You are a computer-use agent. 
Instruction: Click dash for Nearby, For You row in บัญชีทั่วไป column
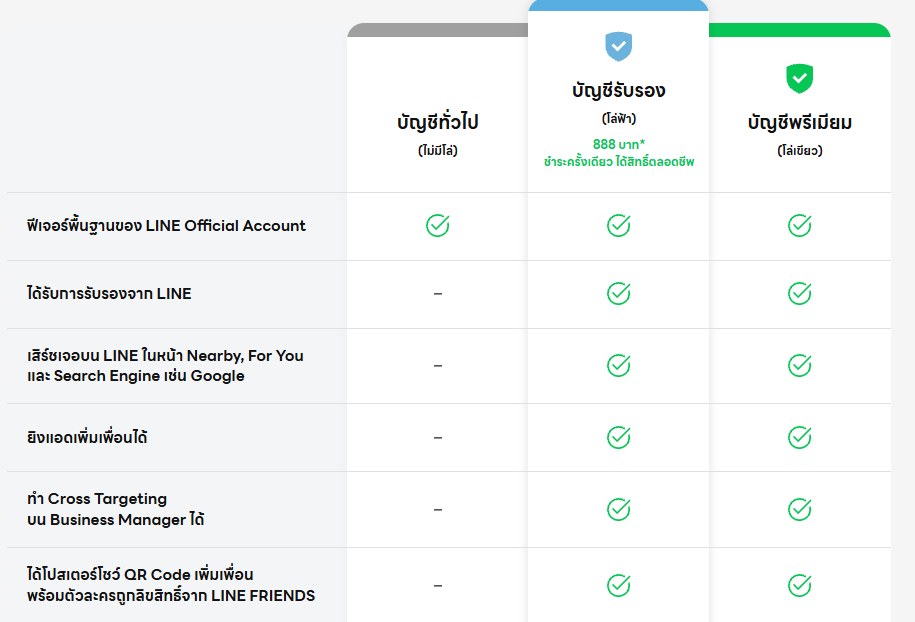(x=438, y=366)
